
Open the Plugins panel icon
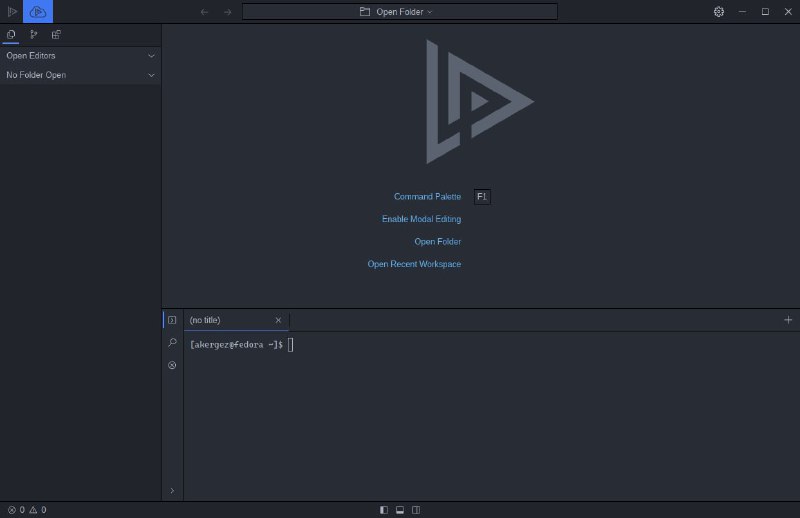point(56,35)
